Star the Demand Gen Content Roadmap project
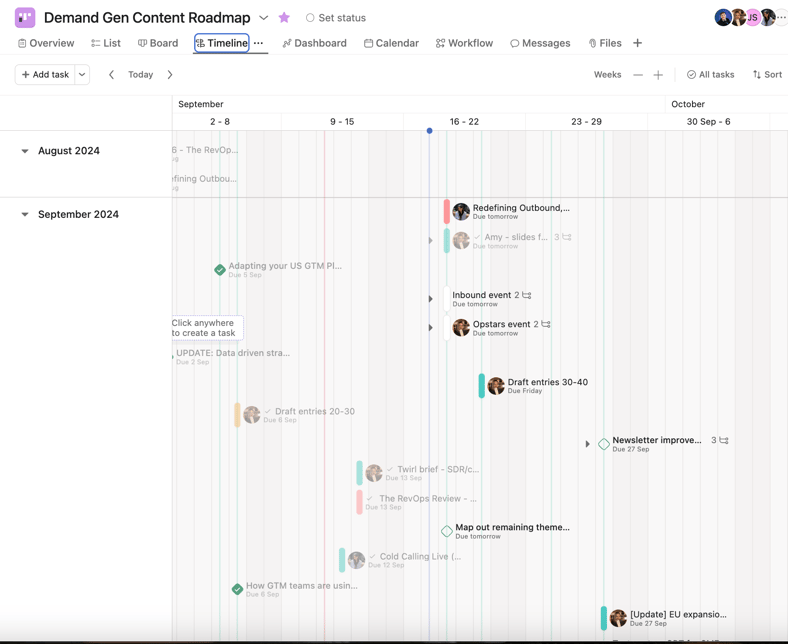Viewport: 788px width, 644px height. click(284, 18)
